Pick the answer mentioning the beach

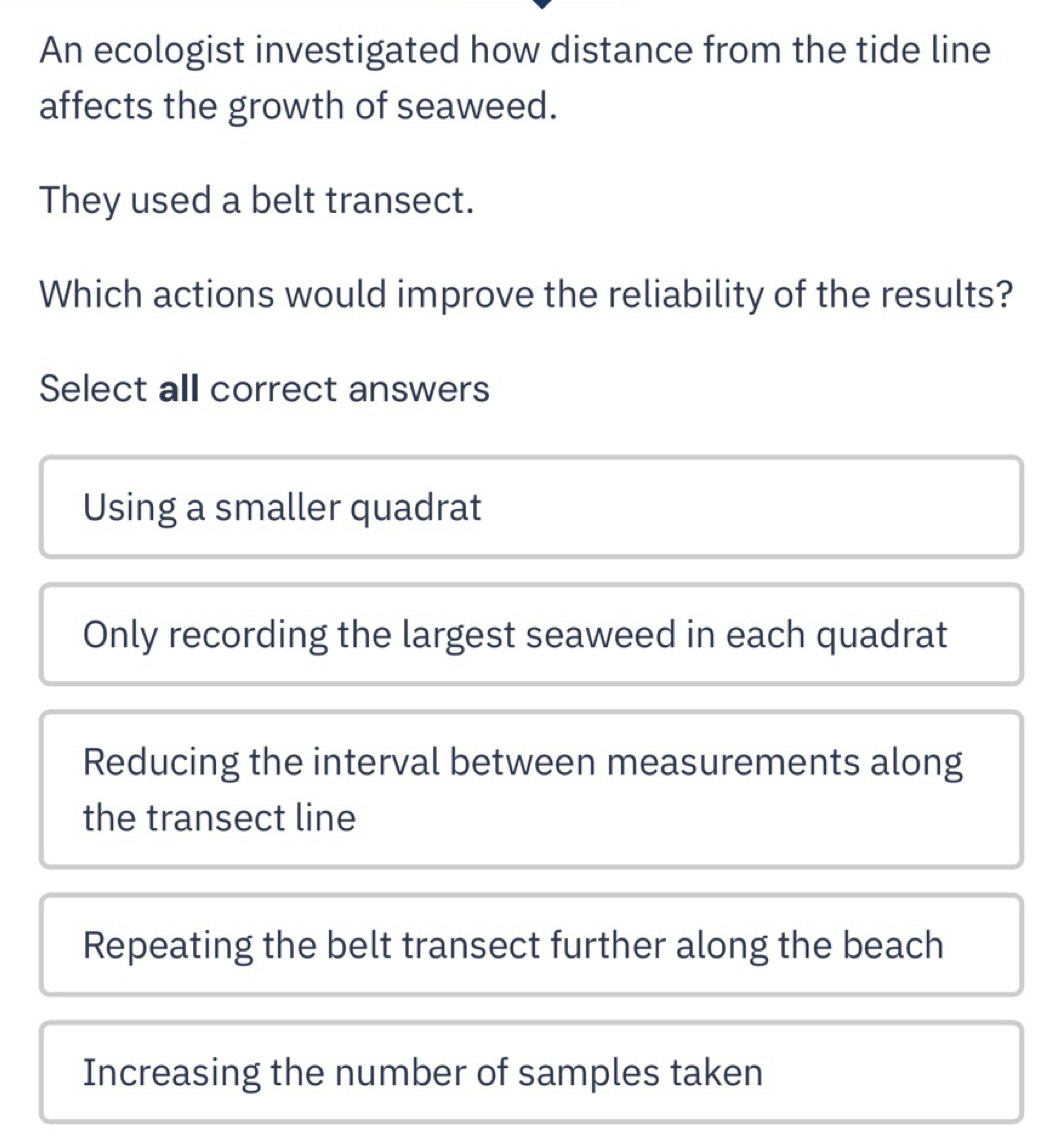[x=531, y=945]
